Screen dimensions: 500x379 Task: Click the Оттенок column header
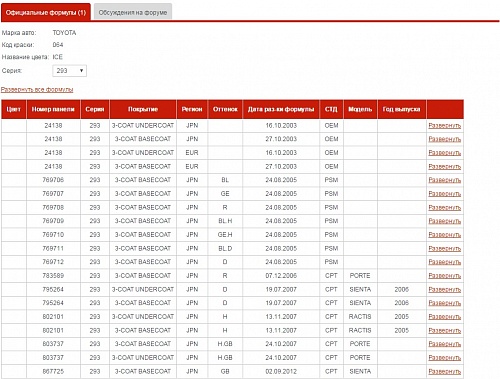click(x=225, y=109)
